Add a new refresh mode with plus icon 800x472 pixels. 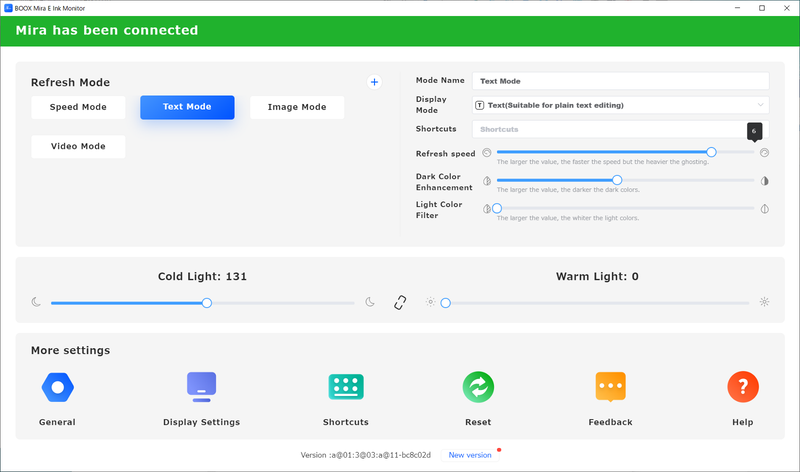[x=375, y=82]
